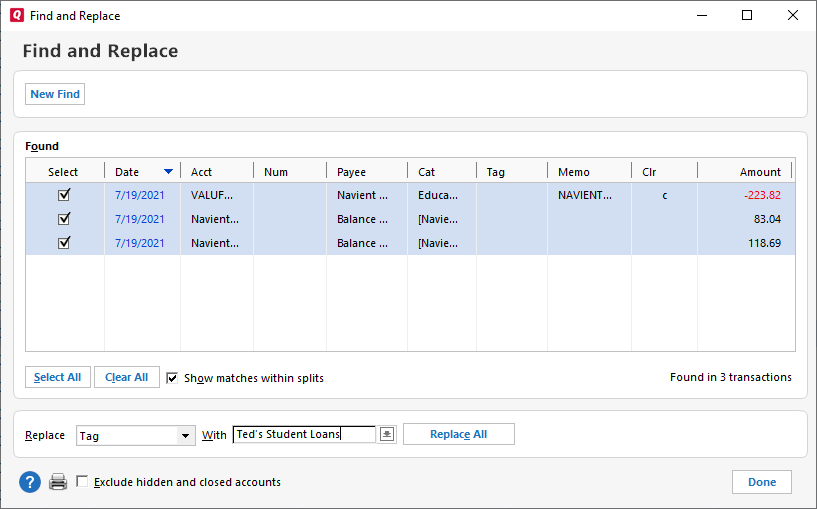817x509 pixels.
Task: Click the Replace All button
Action: click(x=458, y=434)
